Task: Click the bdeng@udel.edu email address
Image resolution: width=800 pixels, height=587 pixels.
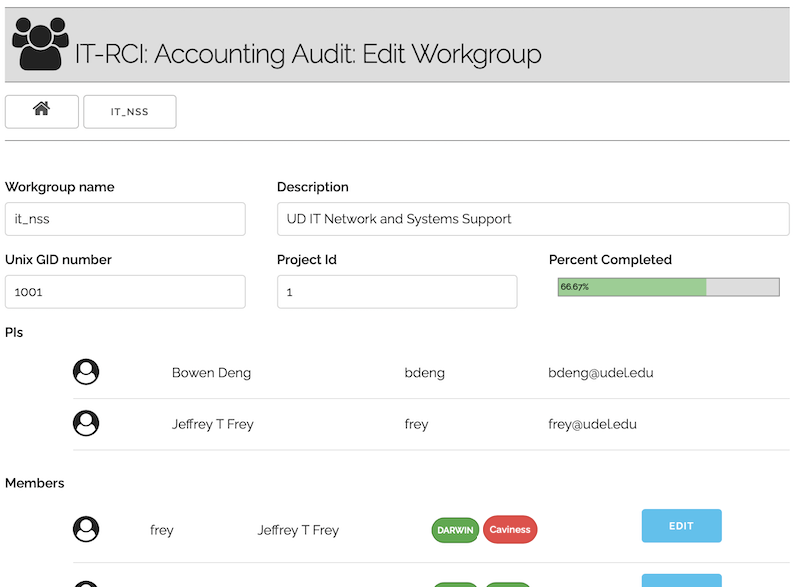Action: (x=600, y=373)
